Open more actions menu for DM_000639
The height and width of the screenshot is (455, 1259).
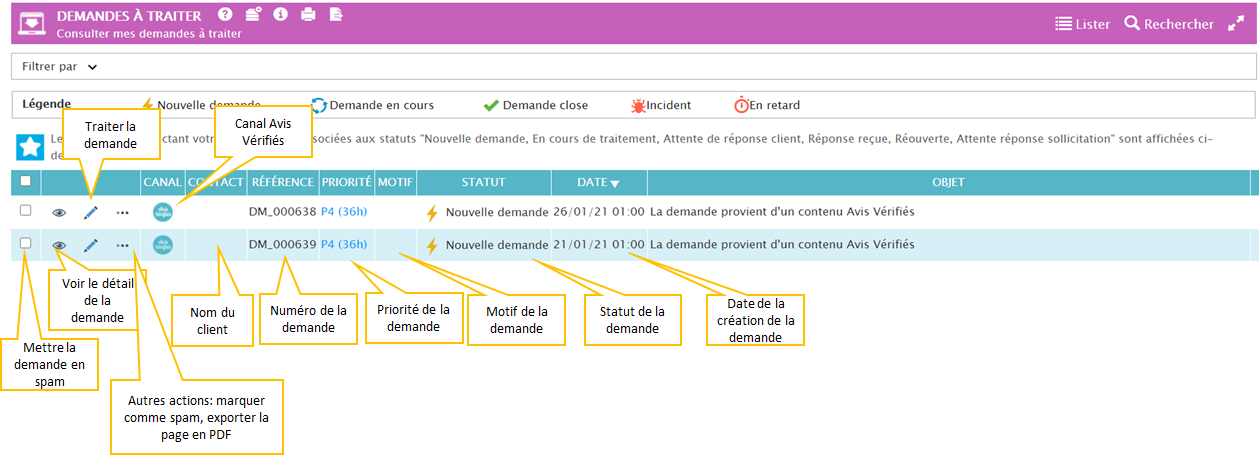click(122, 245)
